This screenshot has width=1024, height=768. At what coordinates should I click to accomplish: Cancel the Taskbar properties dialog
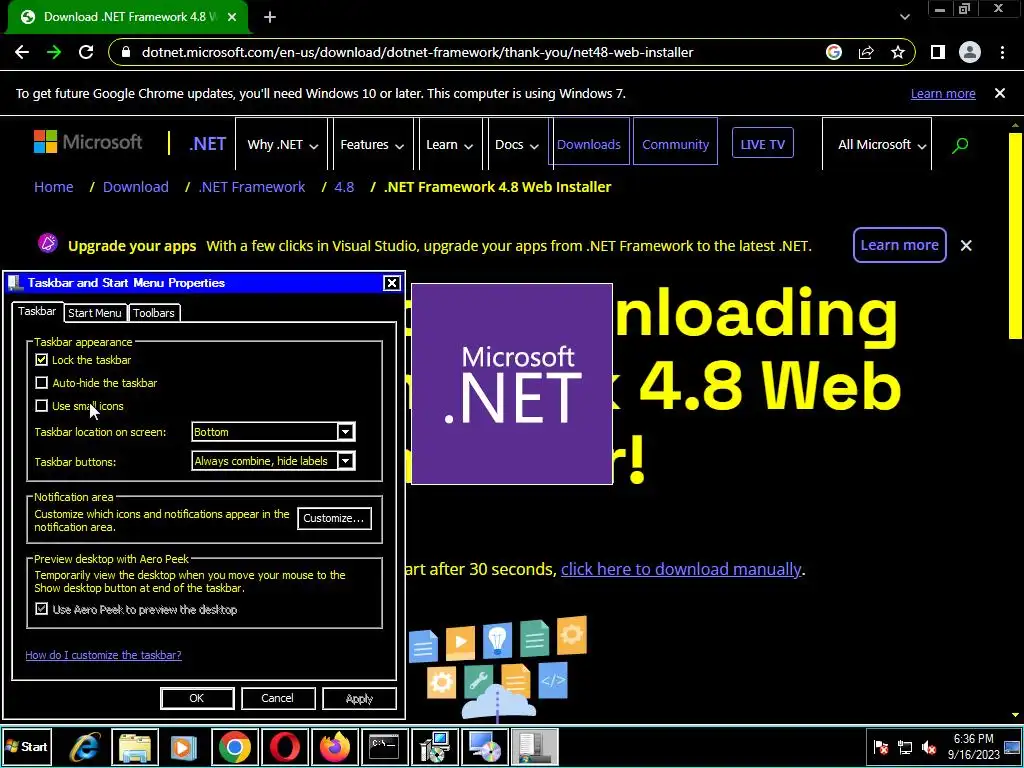[x=278, y=698]
